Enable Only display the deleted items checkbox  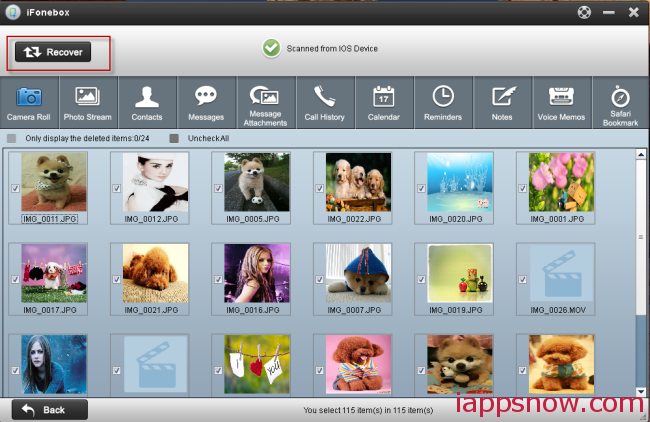point(12,138)
